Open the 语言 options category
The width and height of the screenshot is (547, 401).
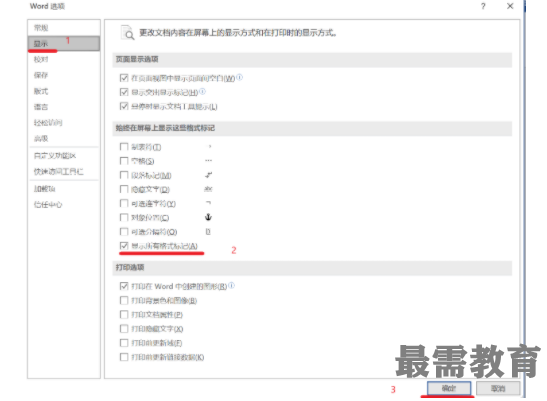[x=64, y=107]
